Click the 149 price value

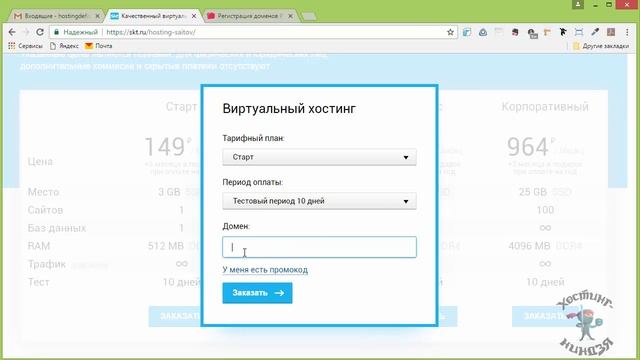point(165,147)
